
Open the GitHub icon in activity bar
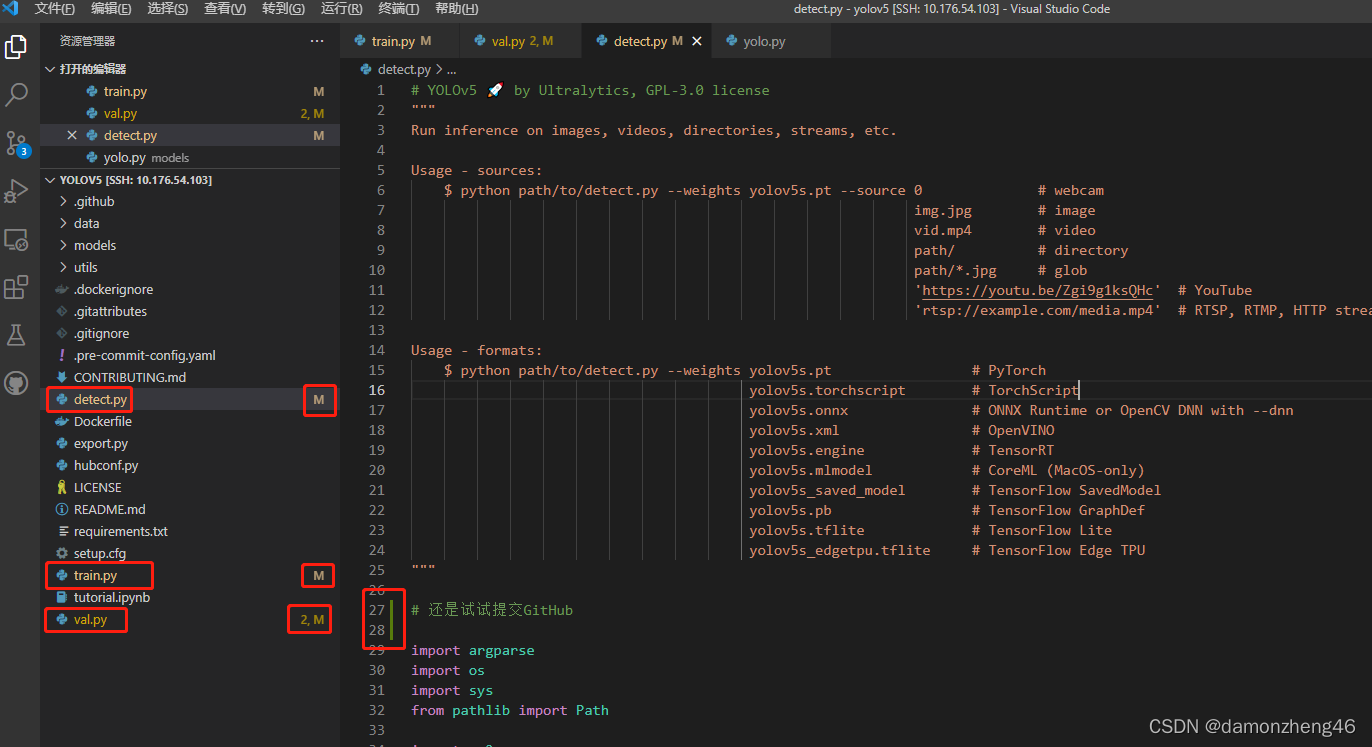(16, 383)
